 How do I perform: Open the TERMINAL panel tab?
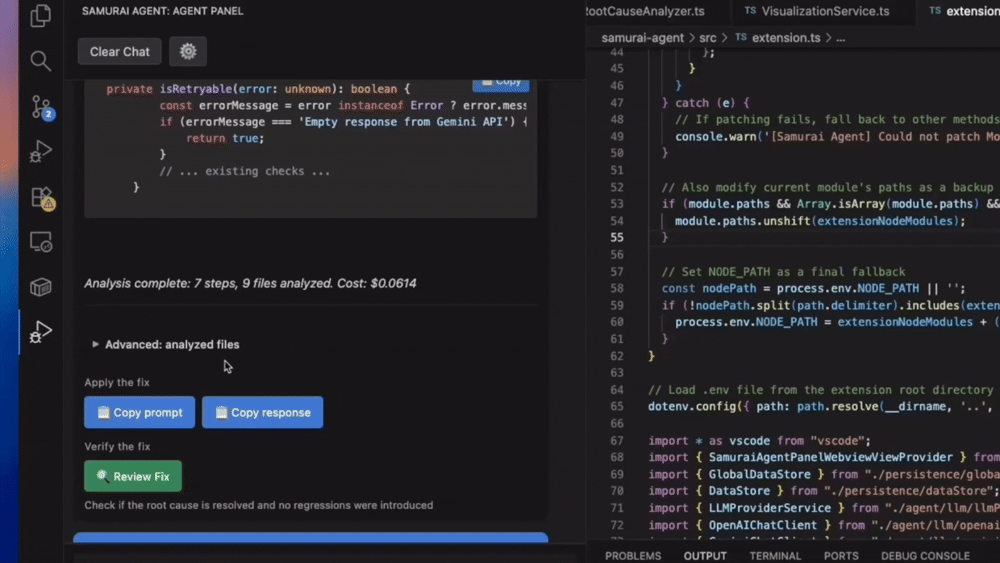tap(775, 555)
